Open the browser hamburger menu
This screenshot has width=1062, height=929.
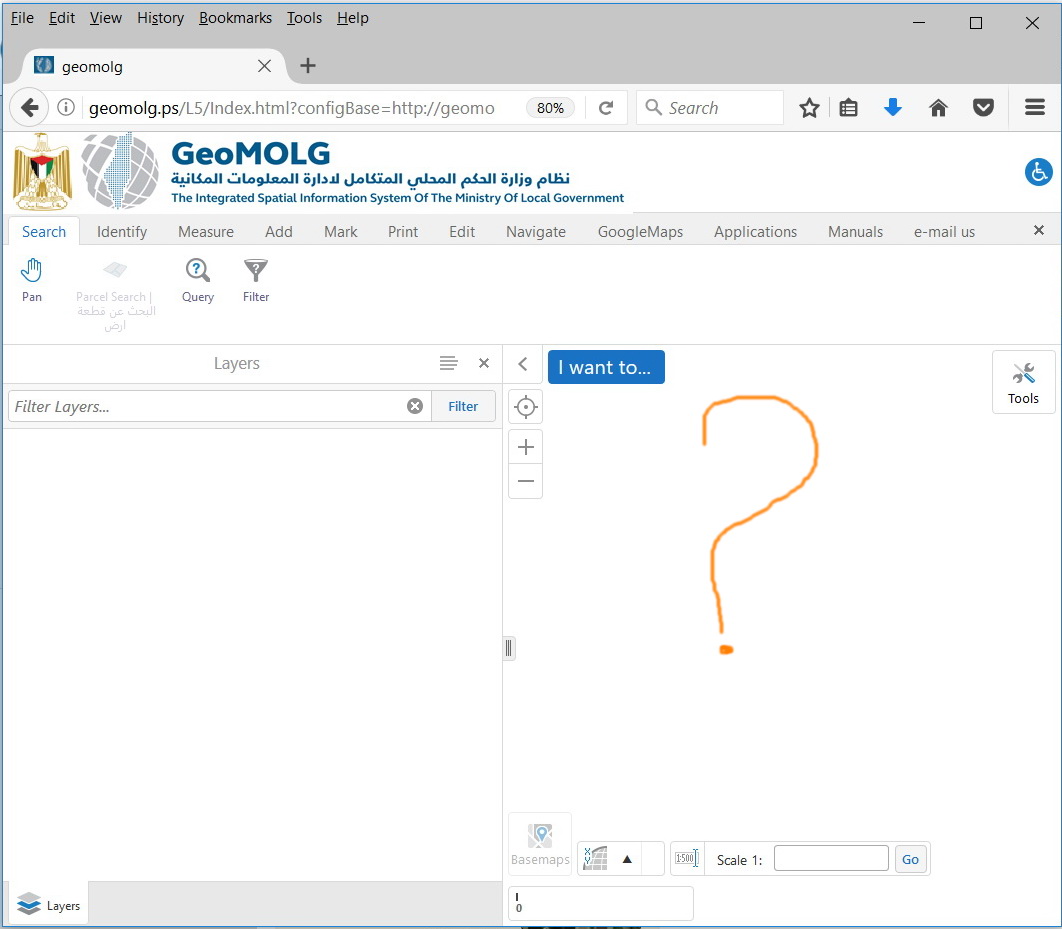click(1034, 107)
